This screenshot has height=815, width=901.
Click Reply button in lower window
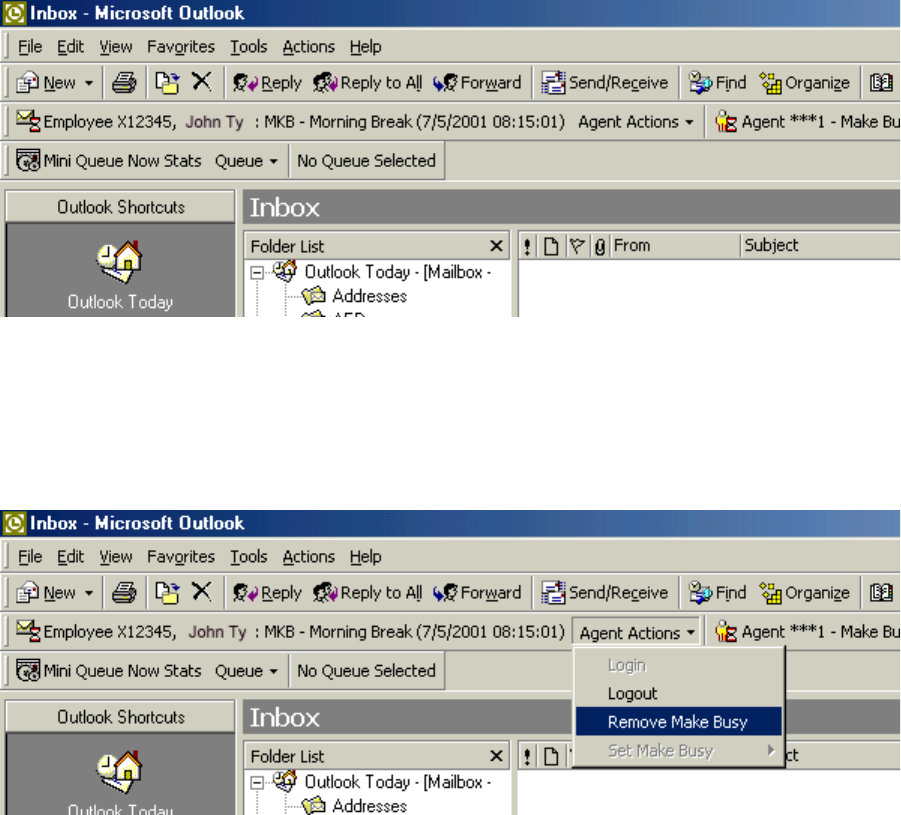(x=267, y=593)
